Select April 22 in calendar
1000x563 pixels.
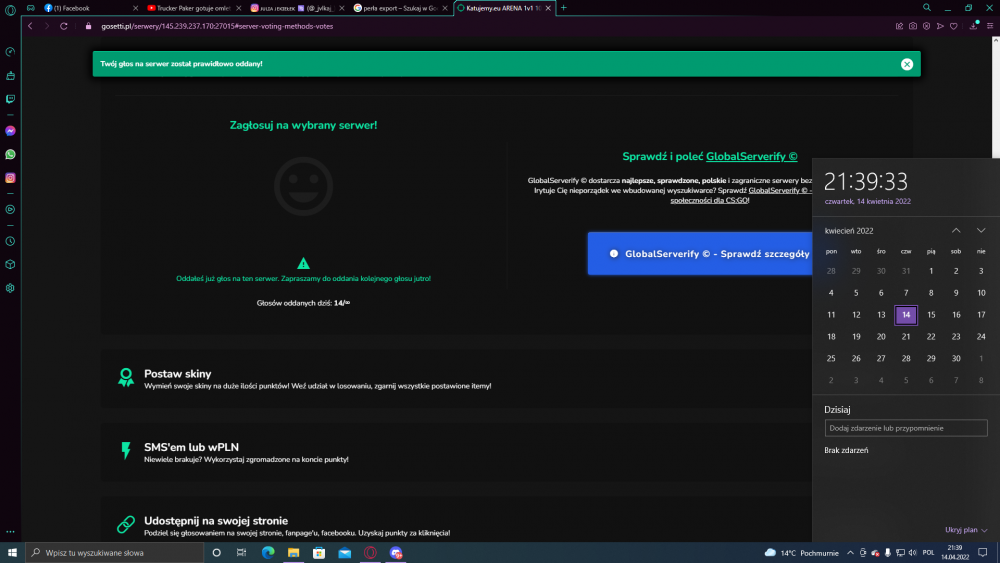931,337
